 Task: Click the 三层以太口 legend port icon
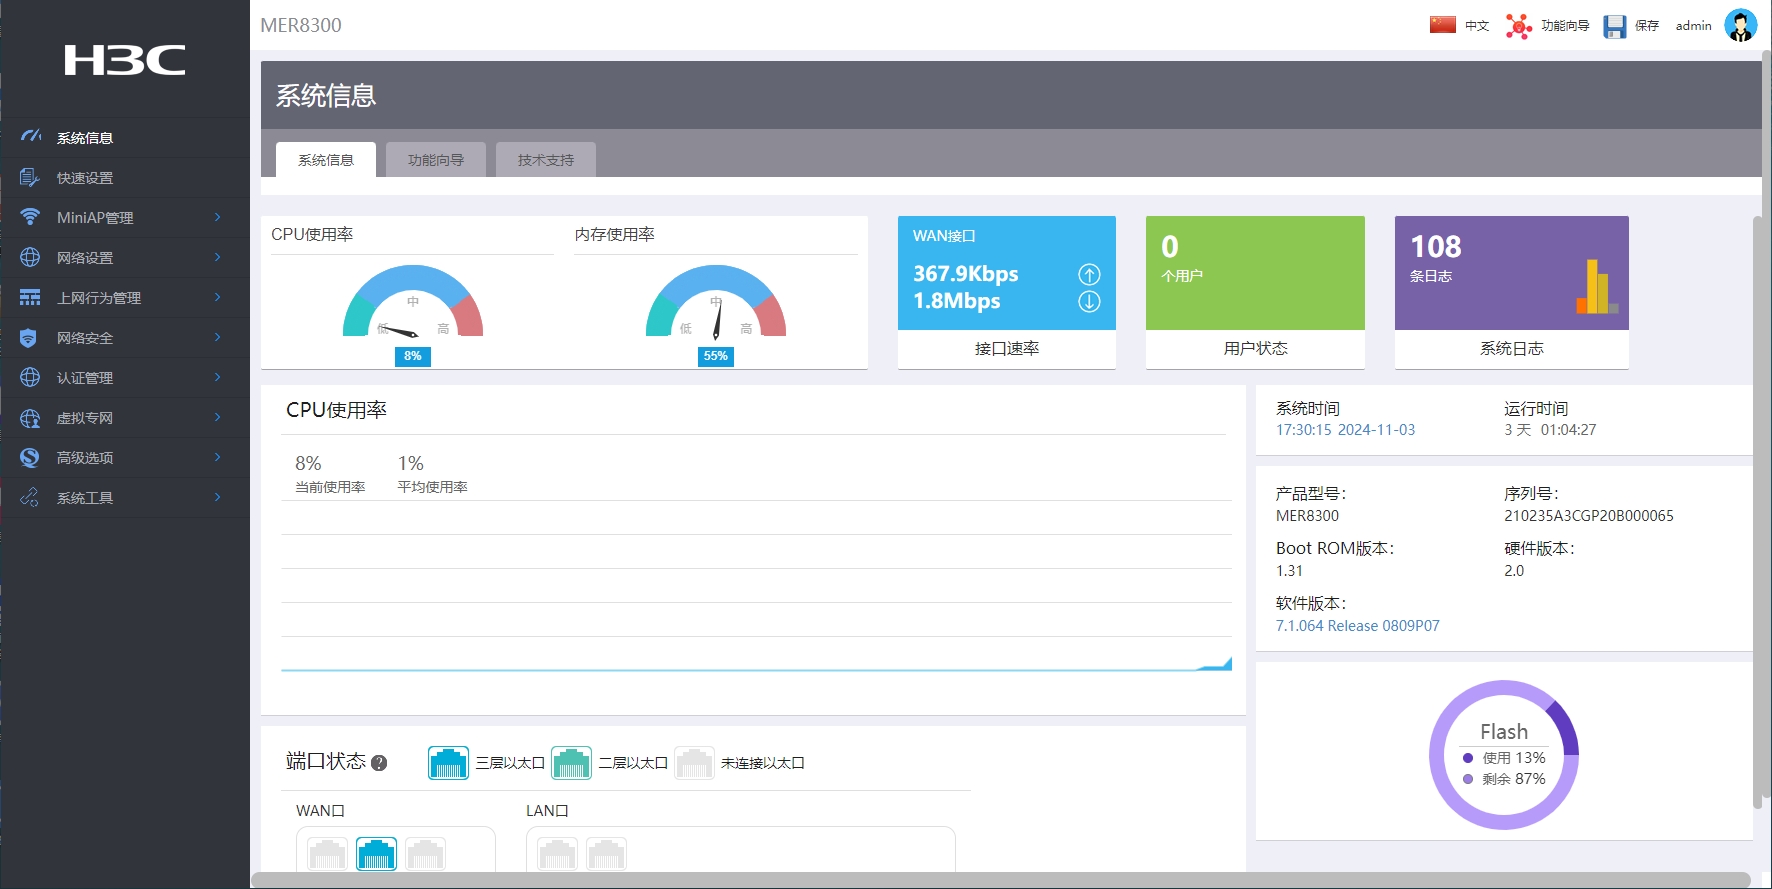pyautogui.click(x=448, y=763)
